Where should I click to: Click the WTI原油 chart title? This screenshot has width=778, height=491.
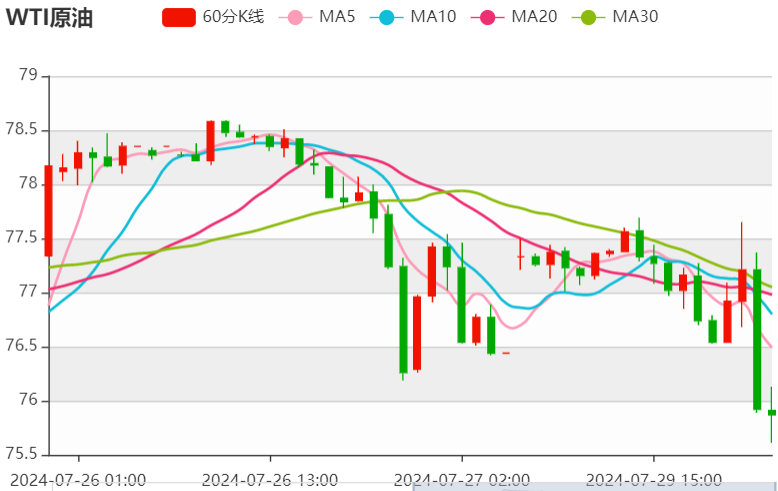coord(49,18)
